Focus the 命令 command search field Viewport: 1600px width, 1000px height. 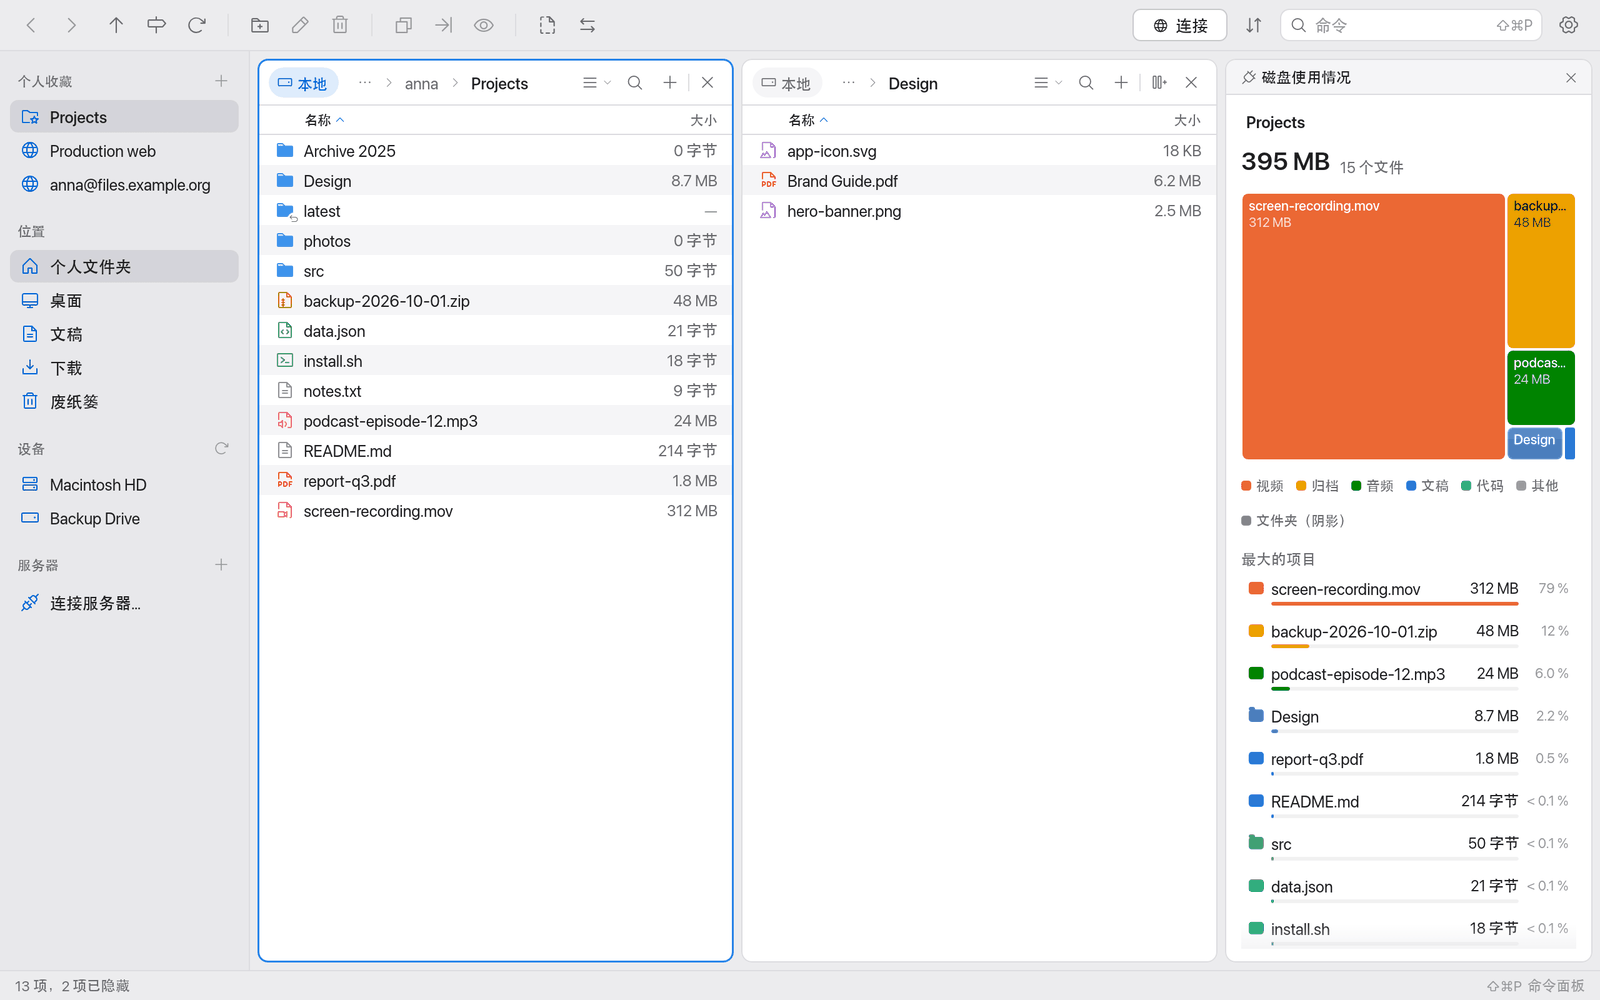click(1411, 25)
